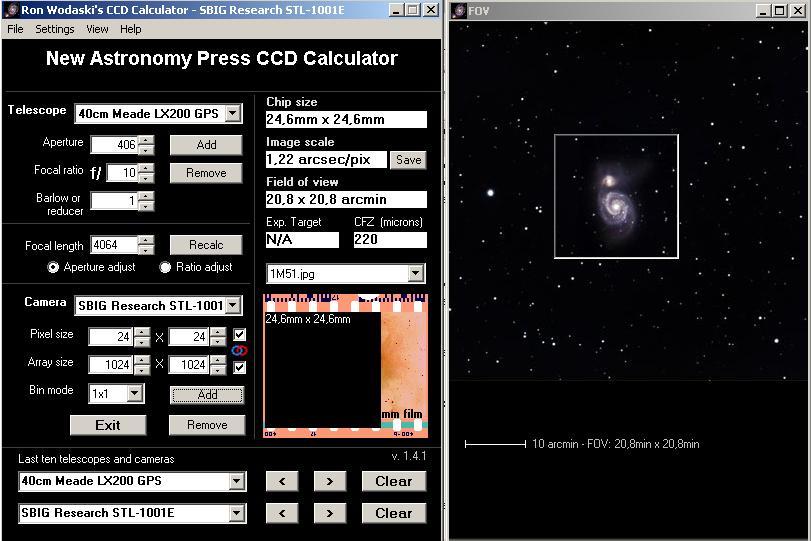Image resolution: width=811 pixels, height=541 pixels.
Task: Select the Ratio adjust radio button
Action: [x=166, y=267]
